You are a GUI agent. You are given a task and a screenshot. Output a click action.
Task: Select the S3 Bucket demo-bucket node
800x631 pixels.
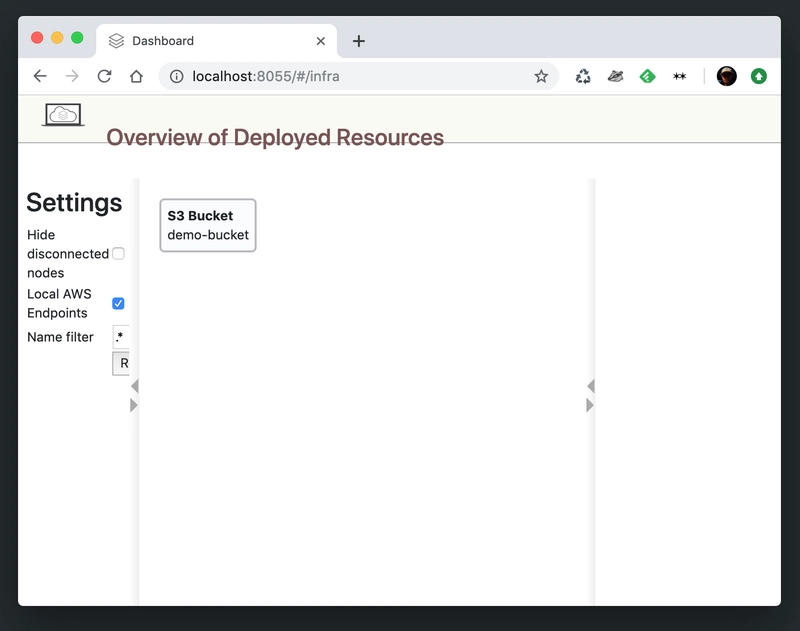click(x=208, y=225)
